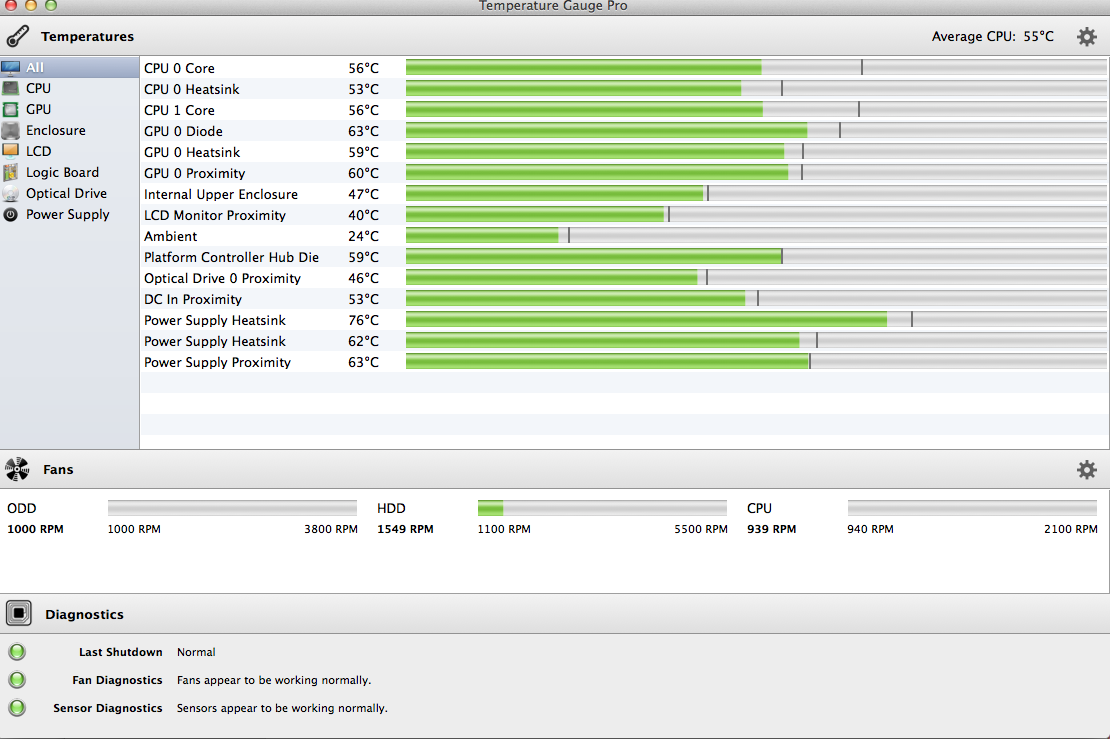
Task: Select the Power Supply Proximity row label
Action: point(217,362)
